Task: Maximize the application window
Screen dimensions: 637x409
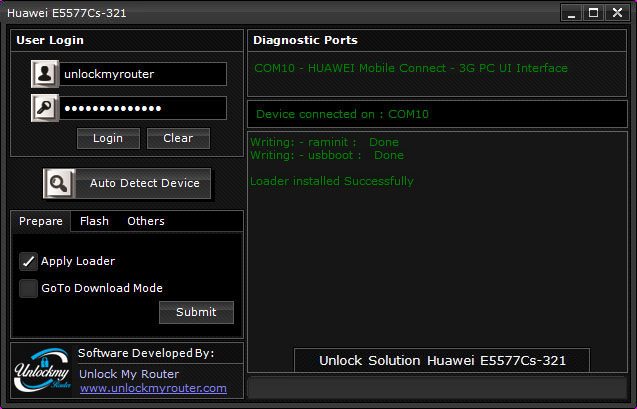Action: point(593,13)
